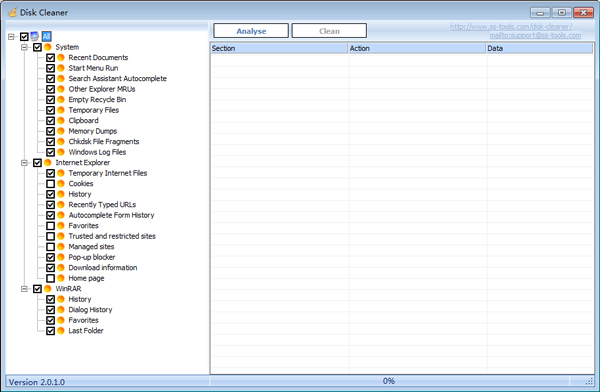The image size is (600, 392).
Task: Click the Section column header
Action: [279, 48]
